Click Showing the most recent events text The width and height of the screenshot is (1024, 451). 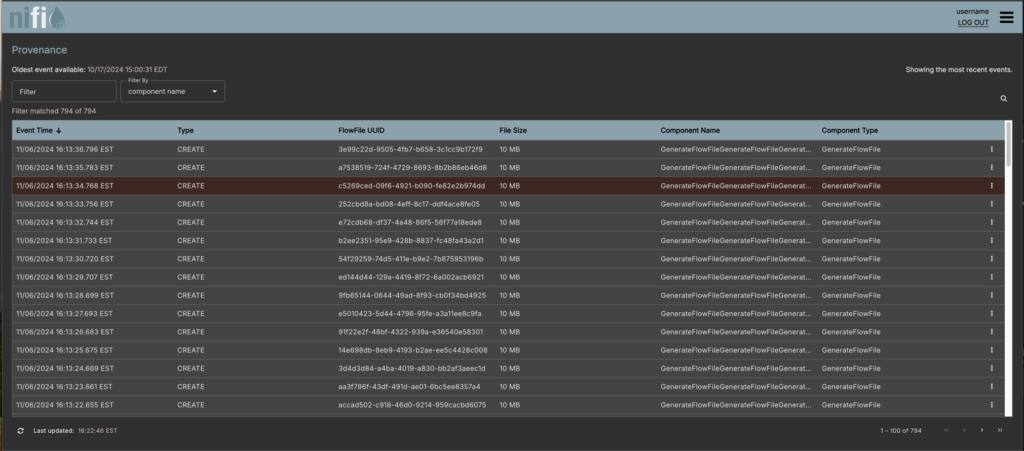pos(959,69)
